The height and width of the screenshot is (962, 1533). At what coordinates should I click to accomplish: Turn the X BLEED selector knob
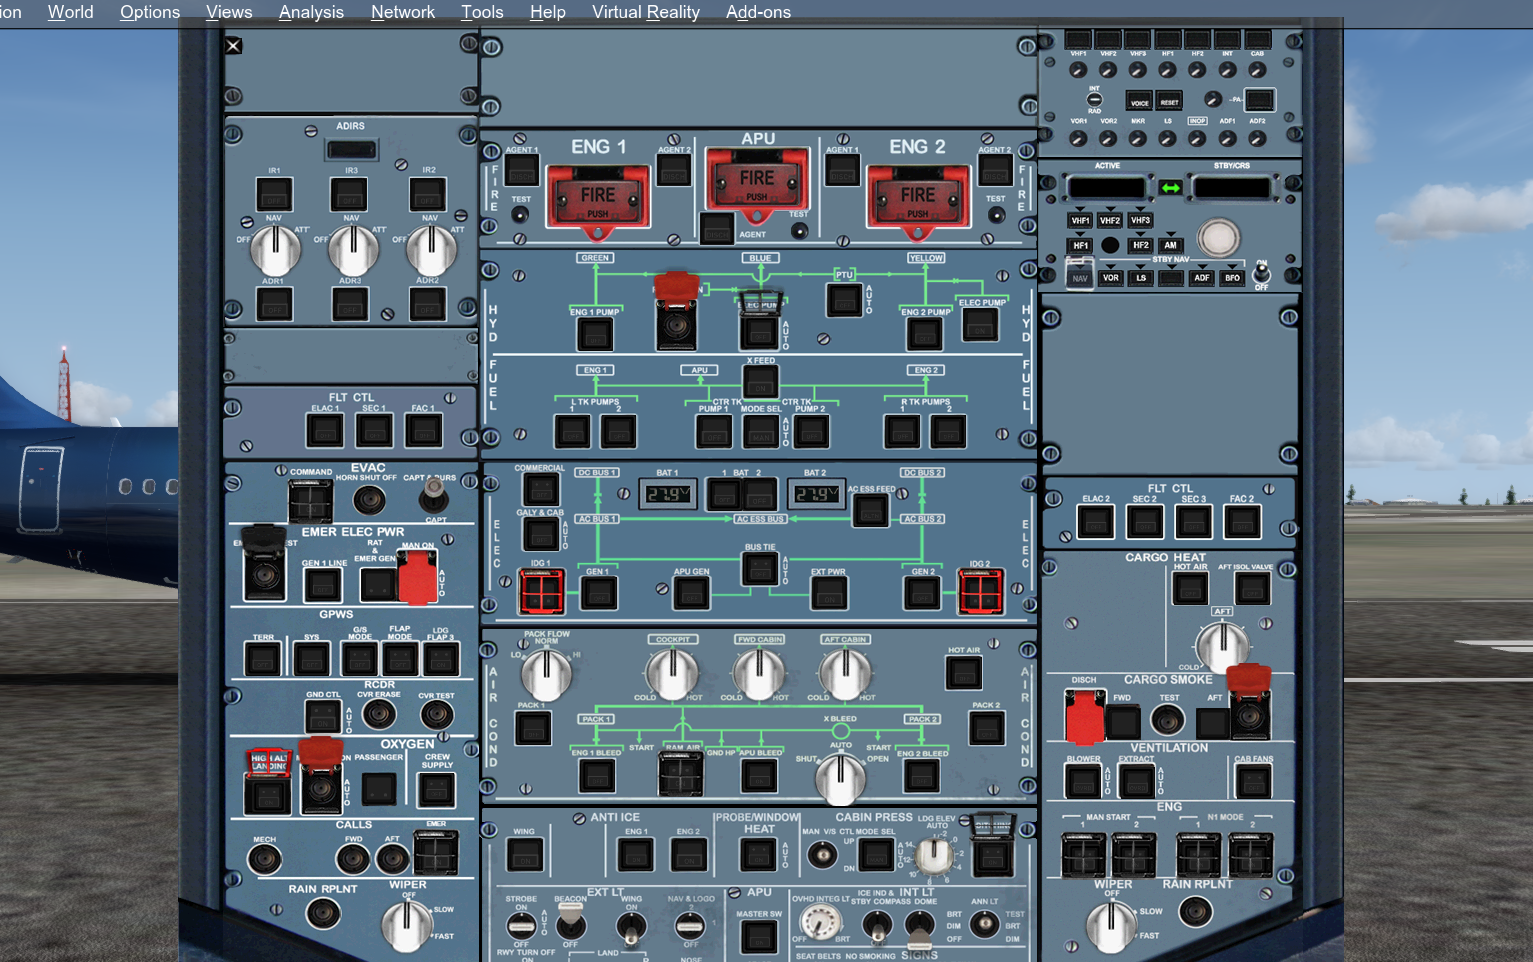841,779
